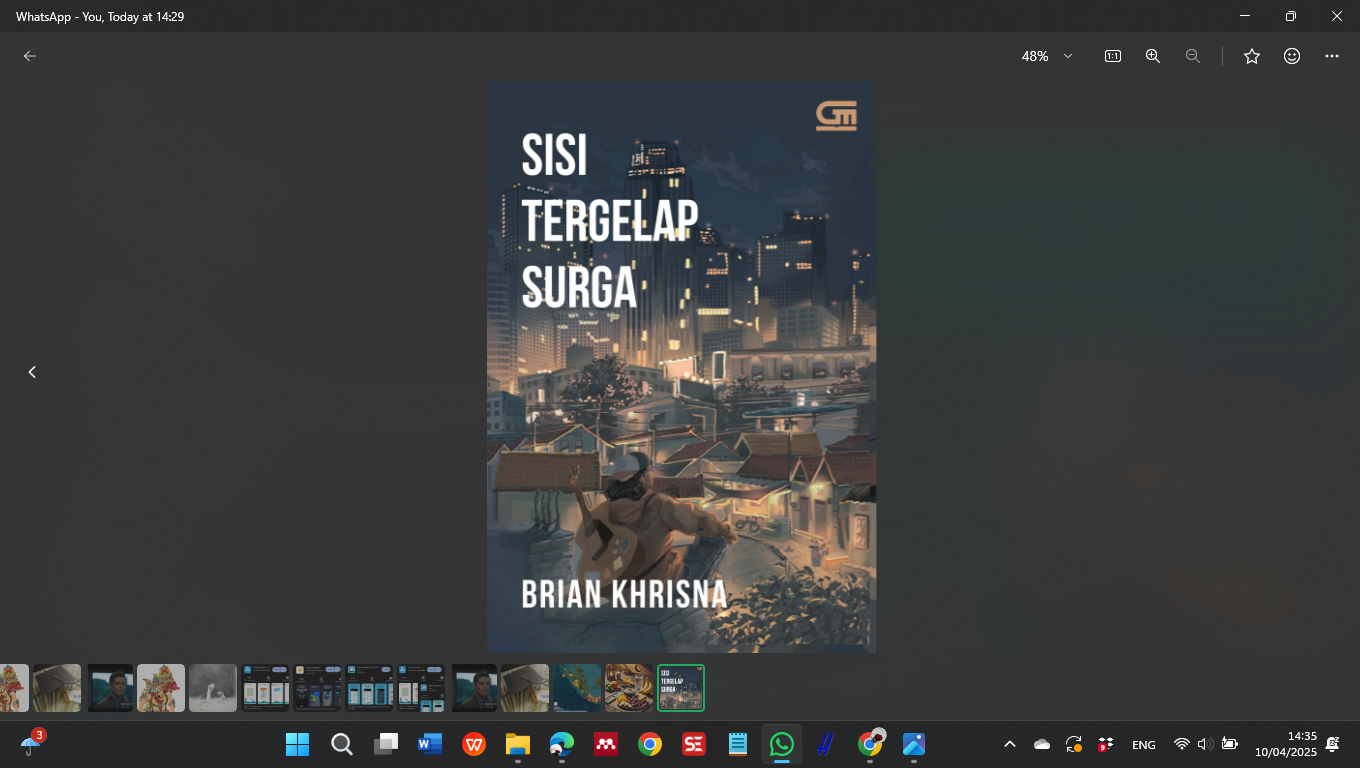Click the Sisi Tergelap Surga book cover image
Viewport: 1360px width, 768px height.
tap(682, 367)
